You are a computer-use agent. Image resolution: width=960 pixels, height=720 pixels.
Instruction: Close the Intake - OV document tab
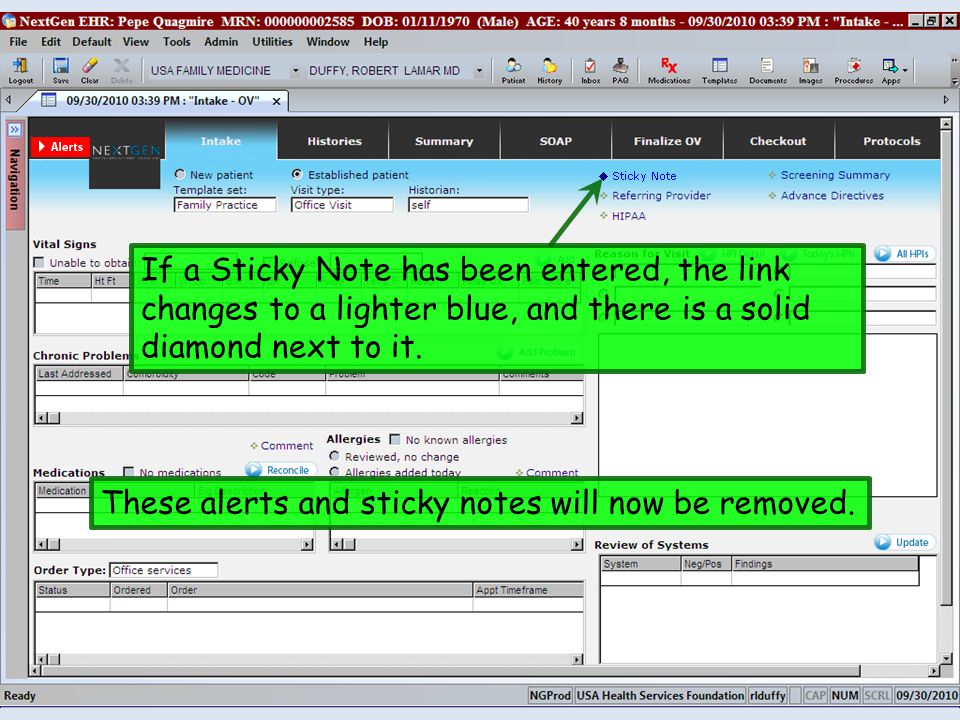click(x=277, y=102)
